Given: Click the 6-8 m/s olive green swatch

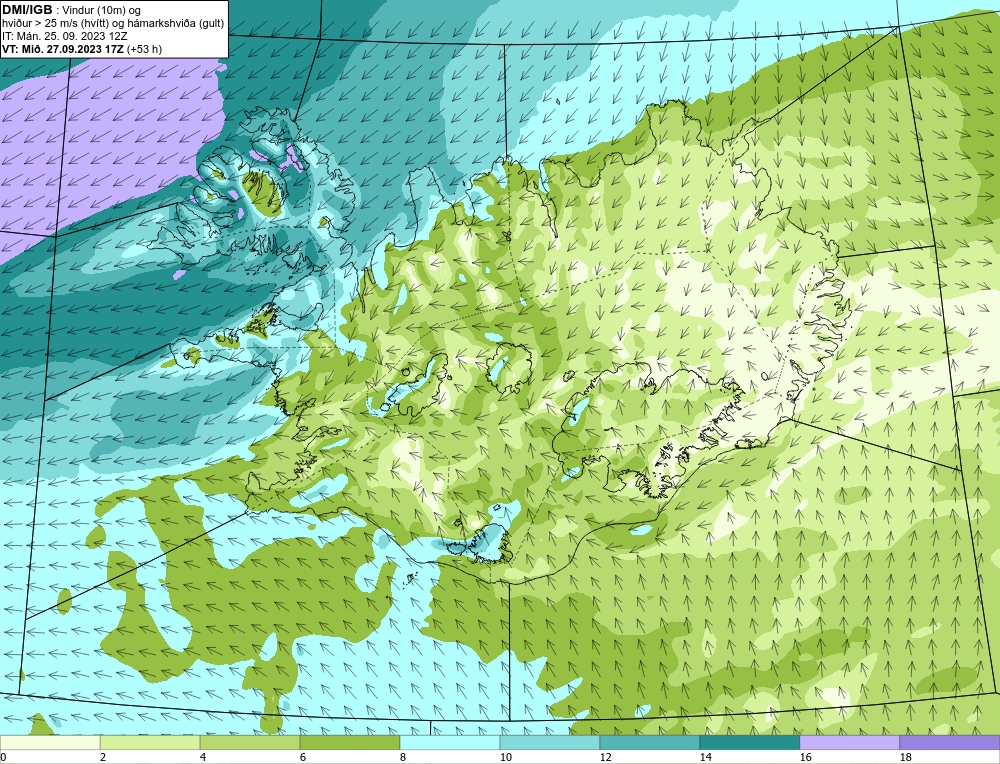Looking at the screenshot, I should click(350, 742).
